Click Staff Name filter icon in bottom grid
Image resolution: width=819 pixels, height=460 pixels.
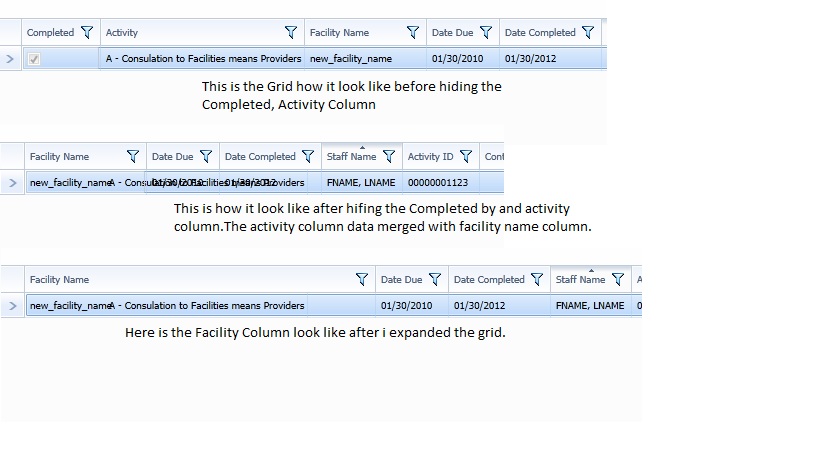click(x=618, y=280)
